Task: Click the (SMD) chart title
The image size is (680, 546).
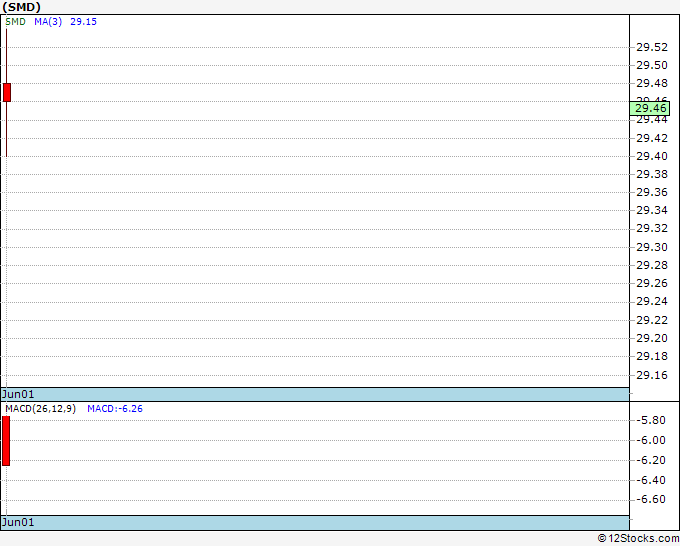Action: pyautogui.click(x=22, y=7)
